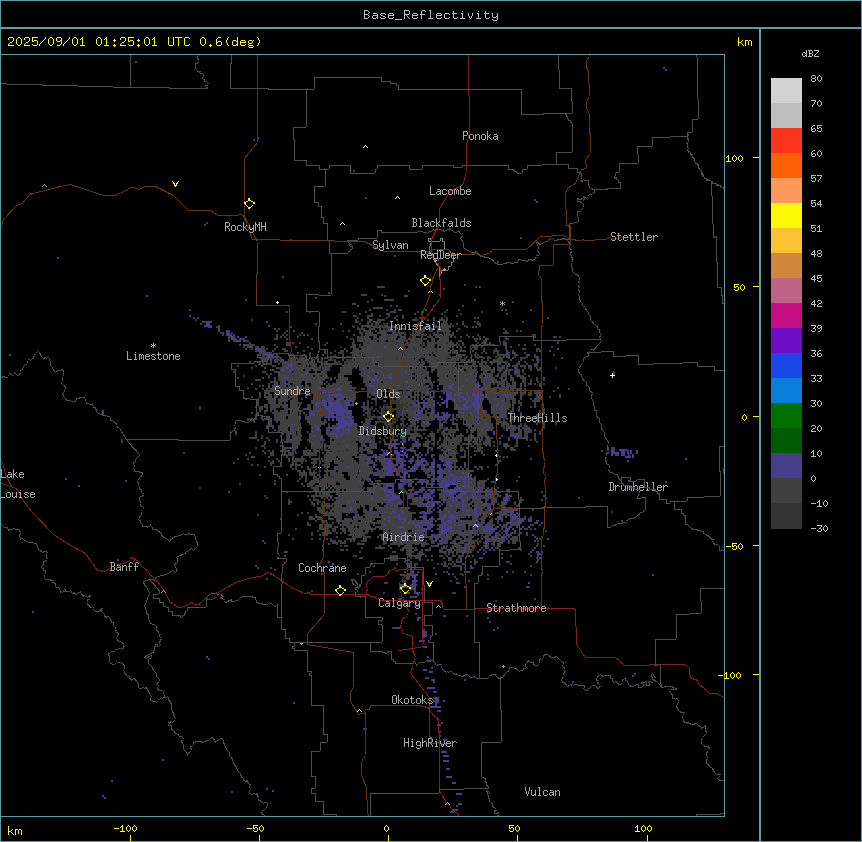Select the Limestone label
Screen dimensions: 862x842
click(153, 356)
